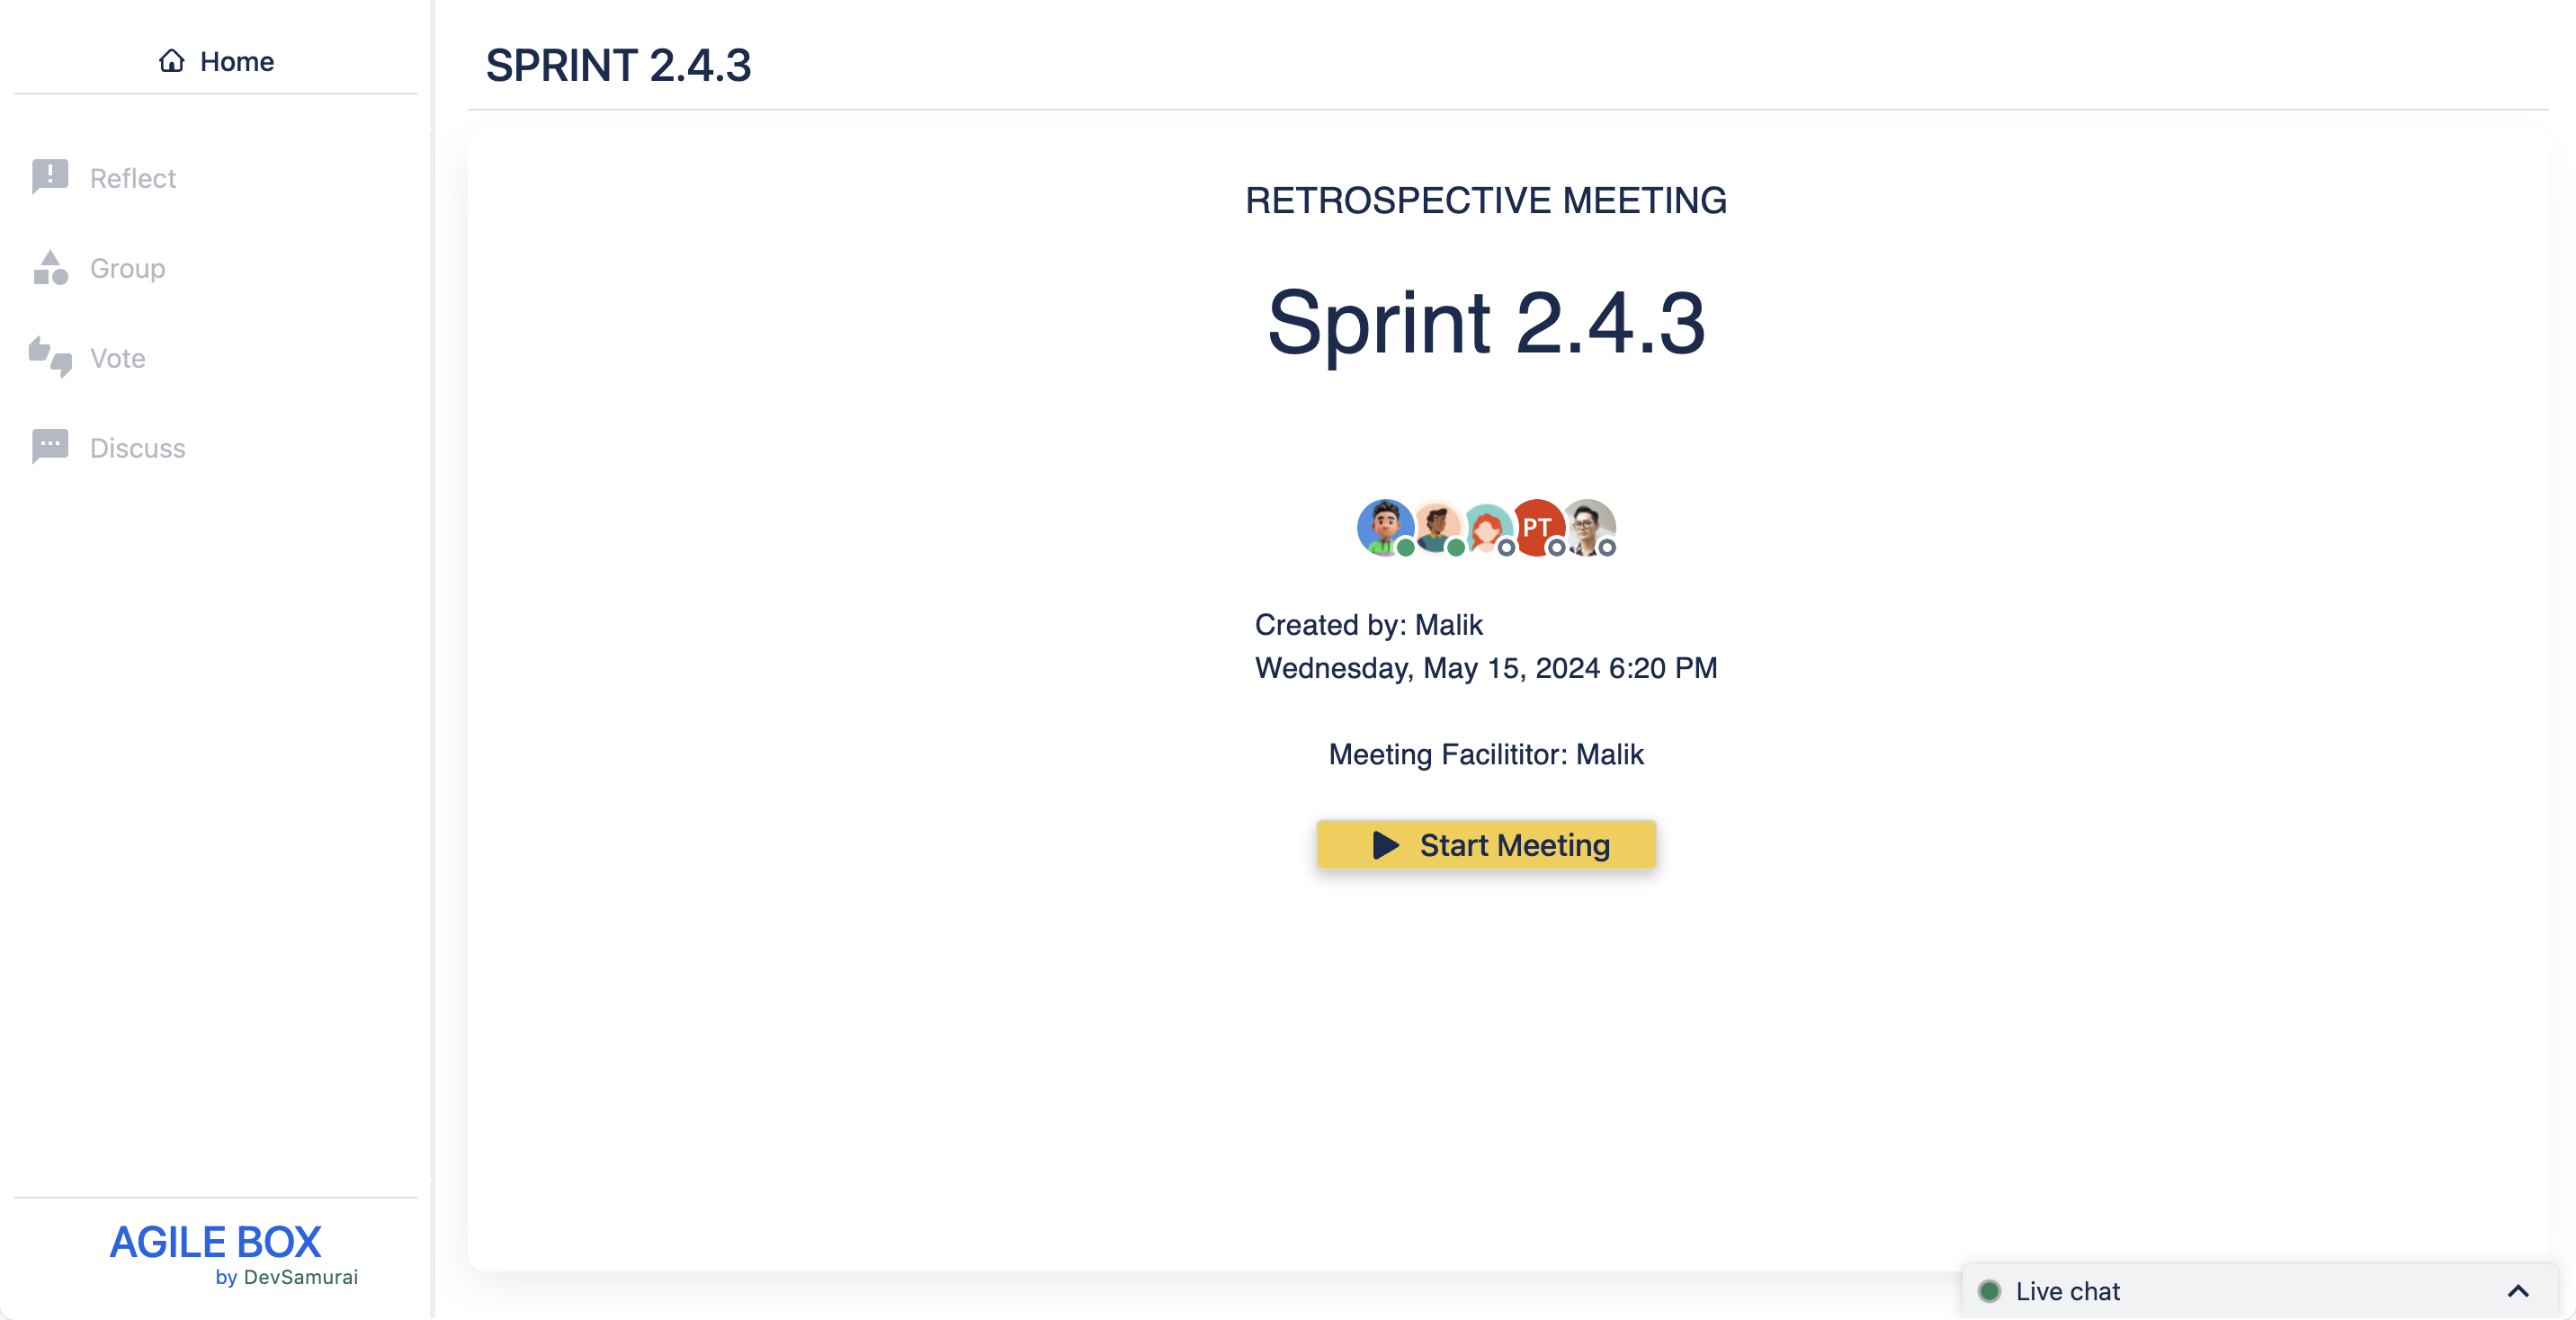Click the Group shapes icon
The height and width of the screenshot is (1320, 2576).
[50, 268]
